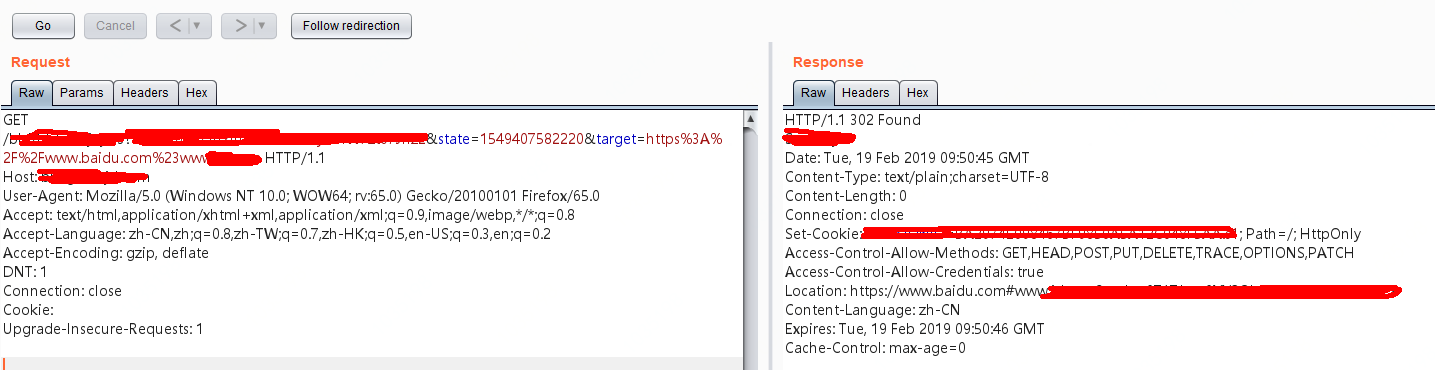Click the Follow redirection button
Viewport: 1435px width, 370px height.
[x=351, y=26]
